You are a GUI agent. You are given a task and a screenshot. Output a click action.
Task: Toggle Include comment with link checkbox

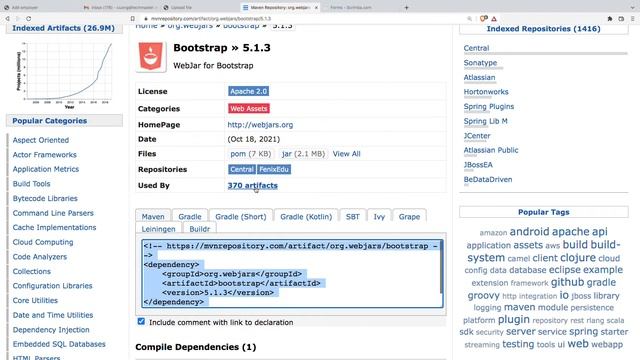click(x=141, y=322)
